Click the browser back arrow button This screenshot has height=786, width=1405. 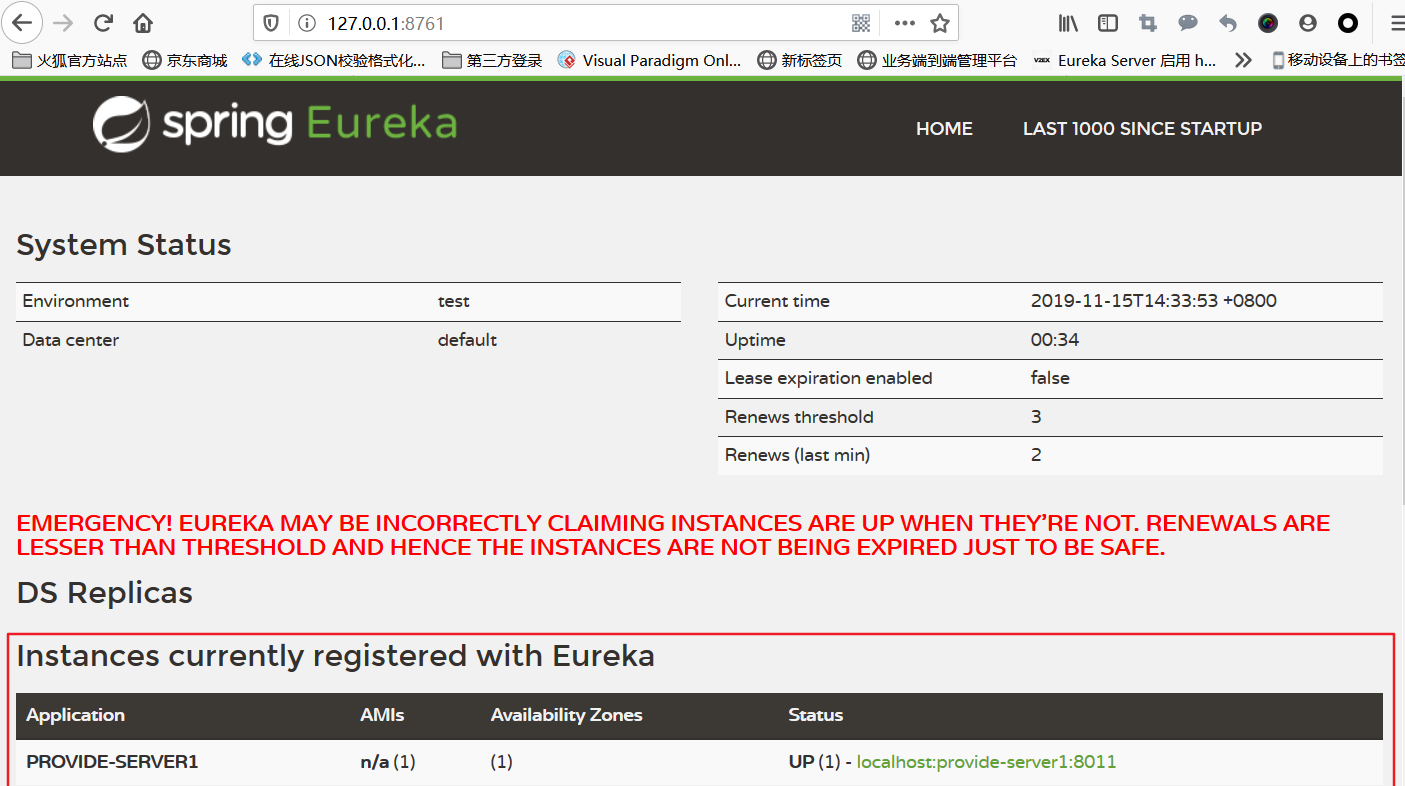coord(22,22)
